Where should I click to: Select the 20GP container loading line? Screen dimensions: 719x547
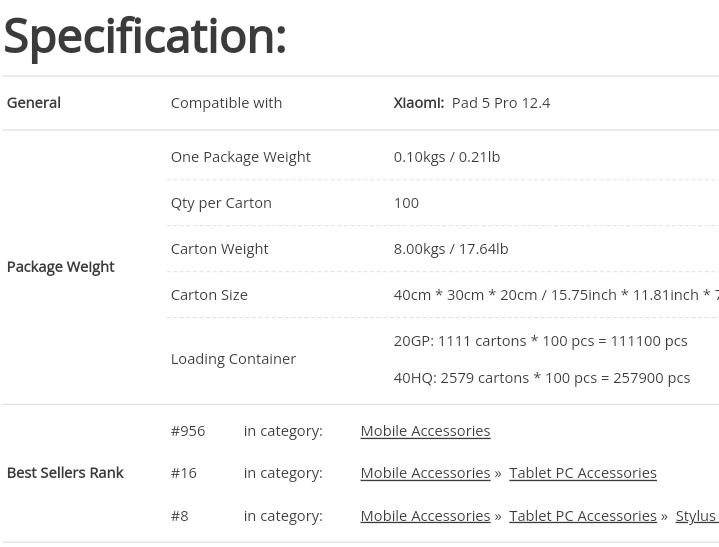pos(541,341)
